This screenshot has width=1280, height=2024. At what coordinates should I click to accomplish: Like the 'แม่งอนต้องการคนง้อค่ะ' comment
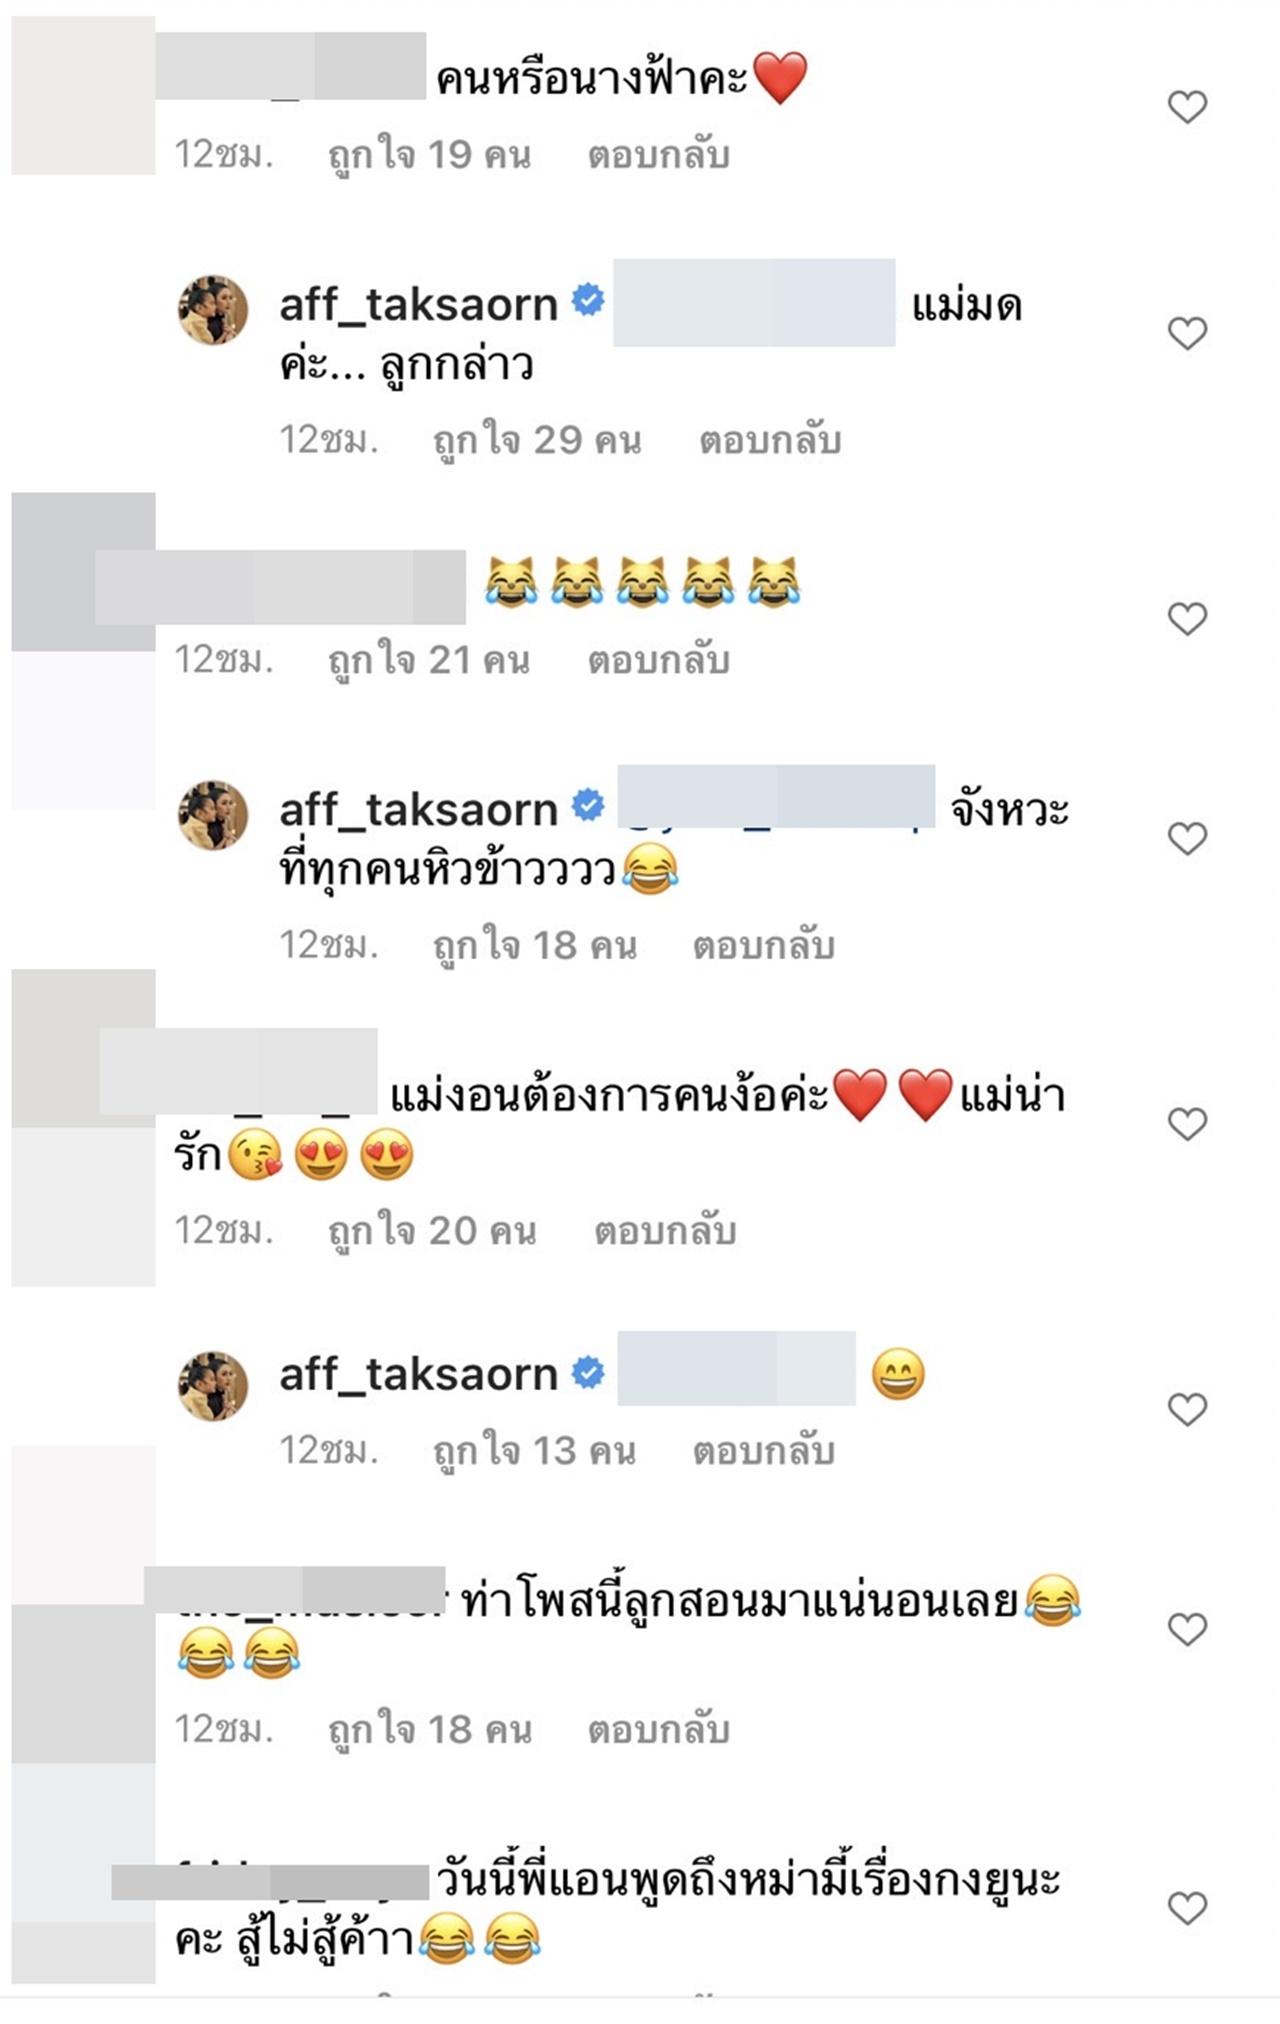1187,1124
